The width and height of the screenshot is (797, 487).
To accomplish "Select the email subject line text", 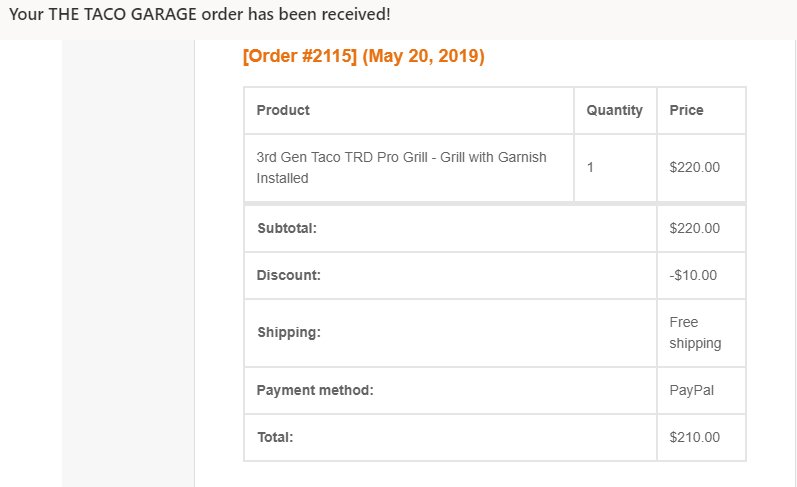I will 200,14.
